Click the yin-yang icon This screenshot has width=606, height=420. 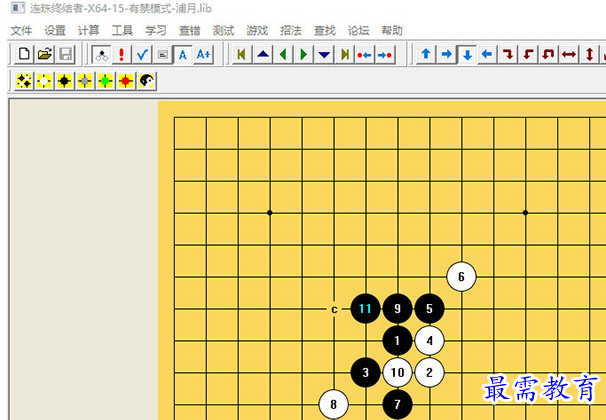(146, 81)
